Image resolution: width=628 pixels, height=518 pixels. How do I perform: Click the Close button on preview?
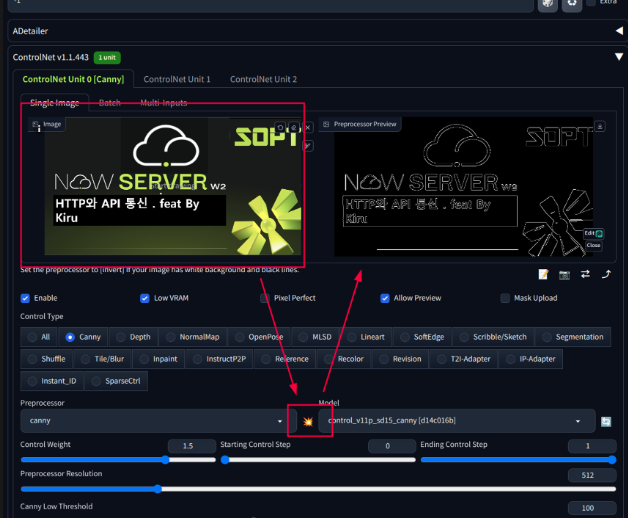pyautogui.click(x=593, y=245)
